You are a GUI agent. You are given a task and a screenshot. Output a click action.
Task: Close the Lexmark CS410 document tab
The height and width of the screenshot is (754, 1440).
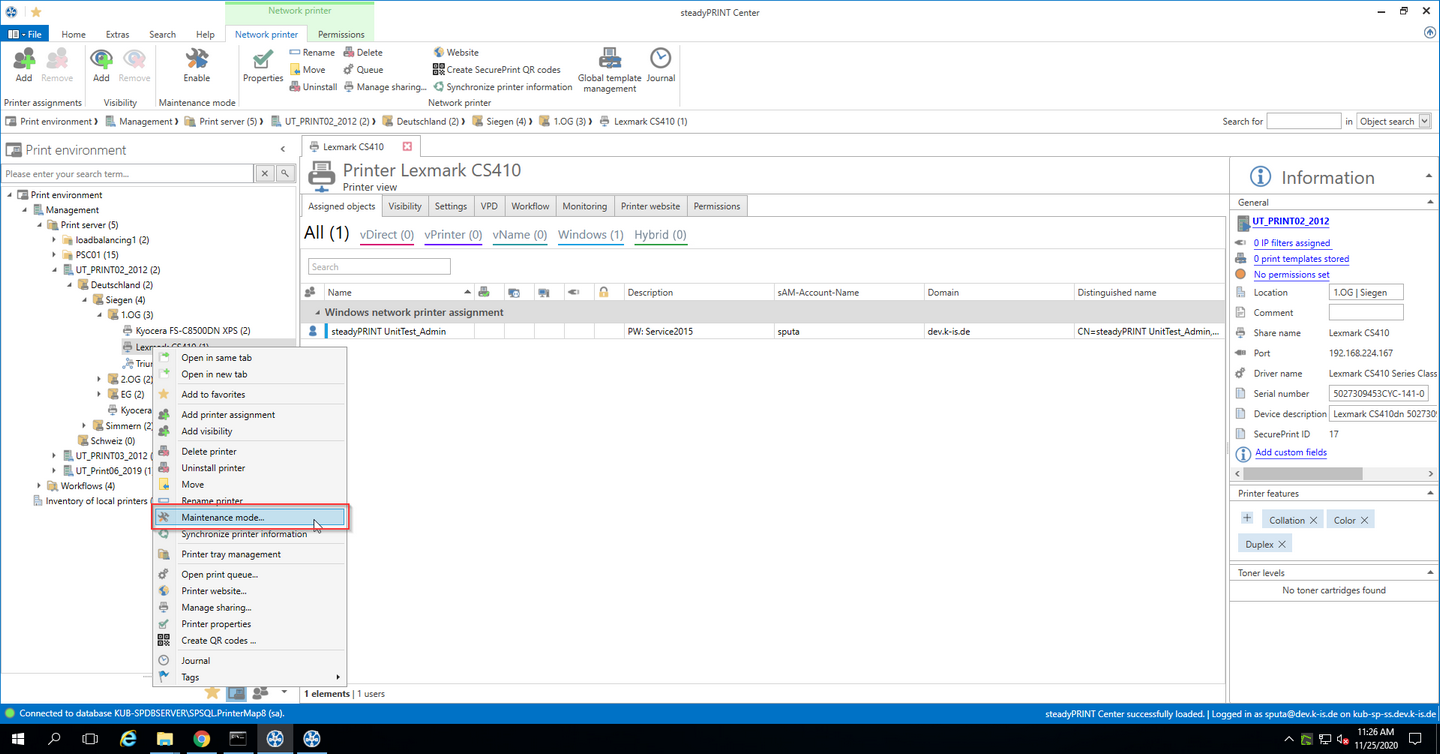pyautogui.click(x=407, y=146)
